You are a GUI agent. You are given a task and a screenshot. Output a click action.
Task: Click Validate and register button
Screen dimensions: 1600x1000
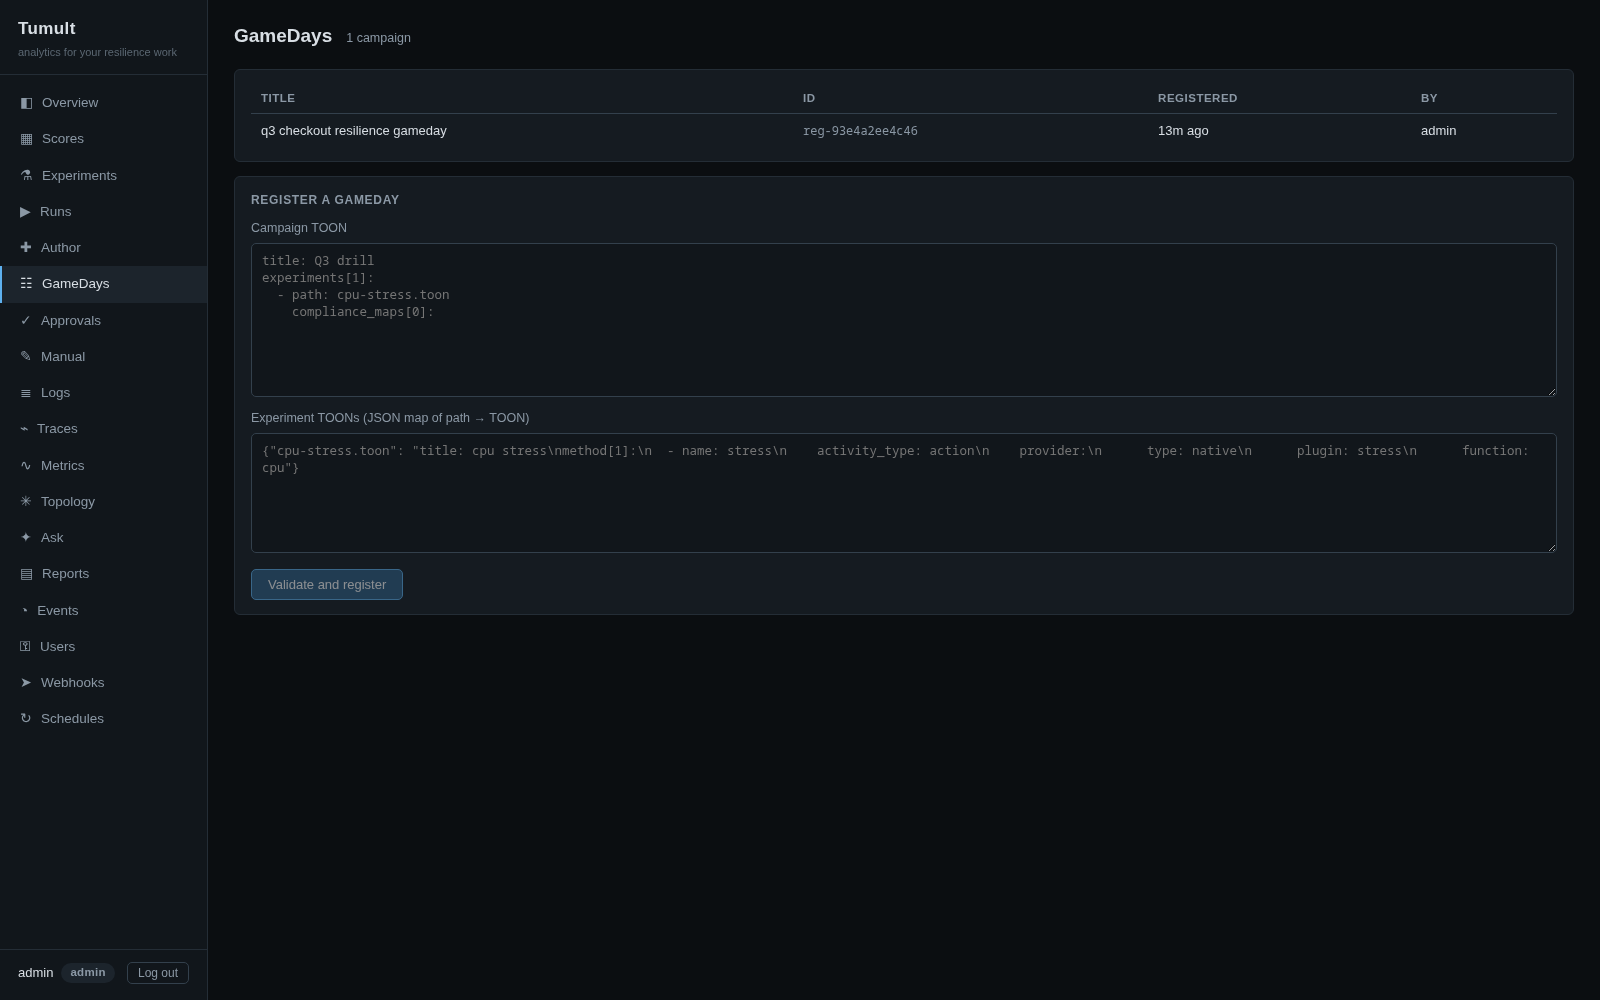pyautogui.click(x=327, y=584)
